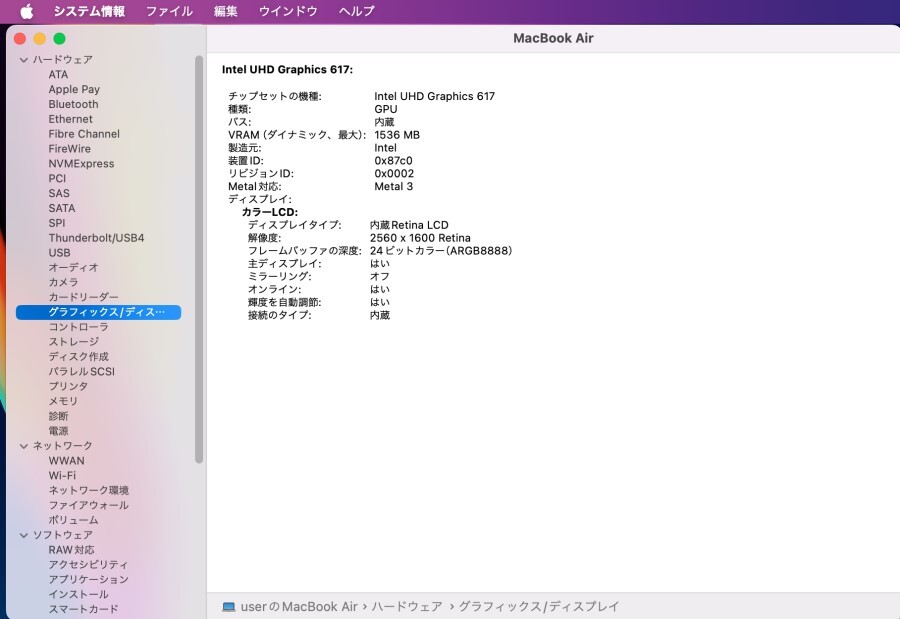Select ネットワーク環境 in sidebar
Viewport: 900px width, 619px height.
point(89,491)
